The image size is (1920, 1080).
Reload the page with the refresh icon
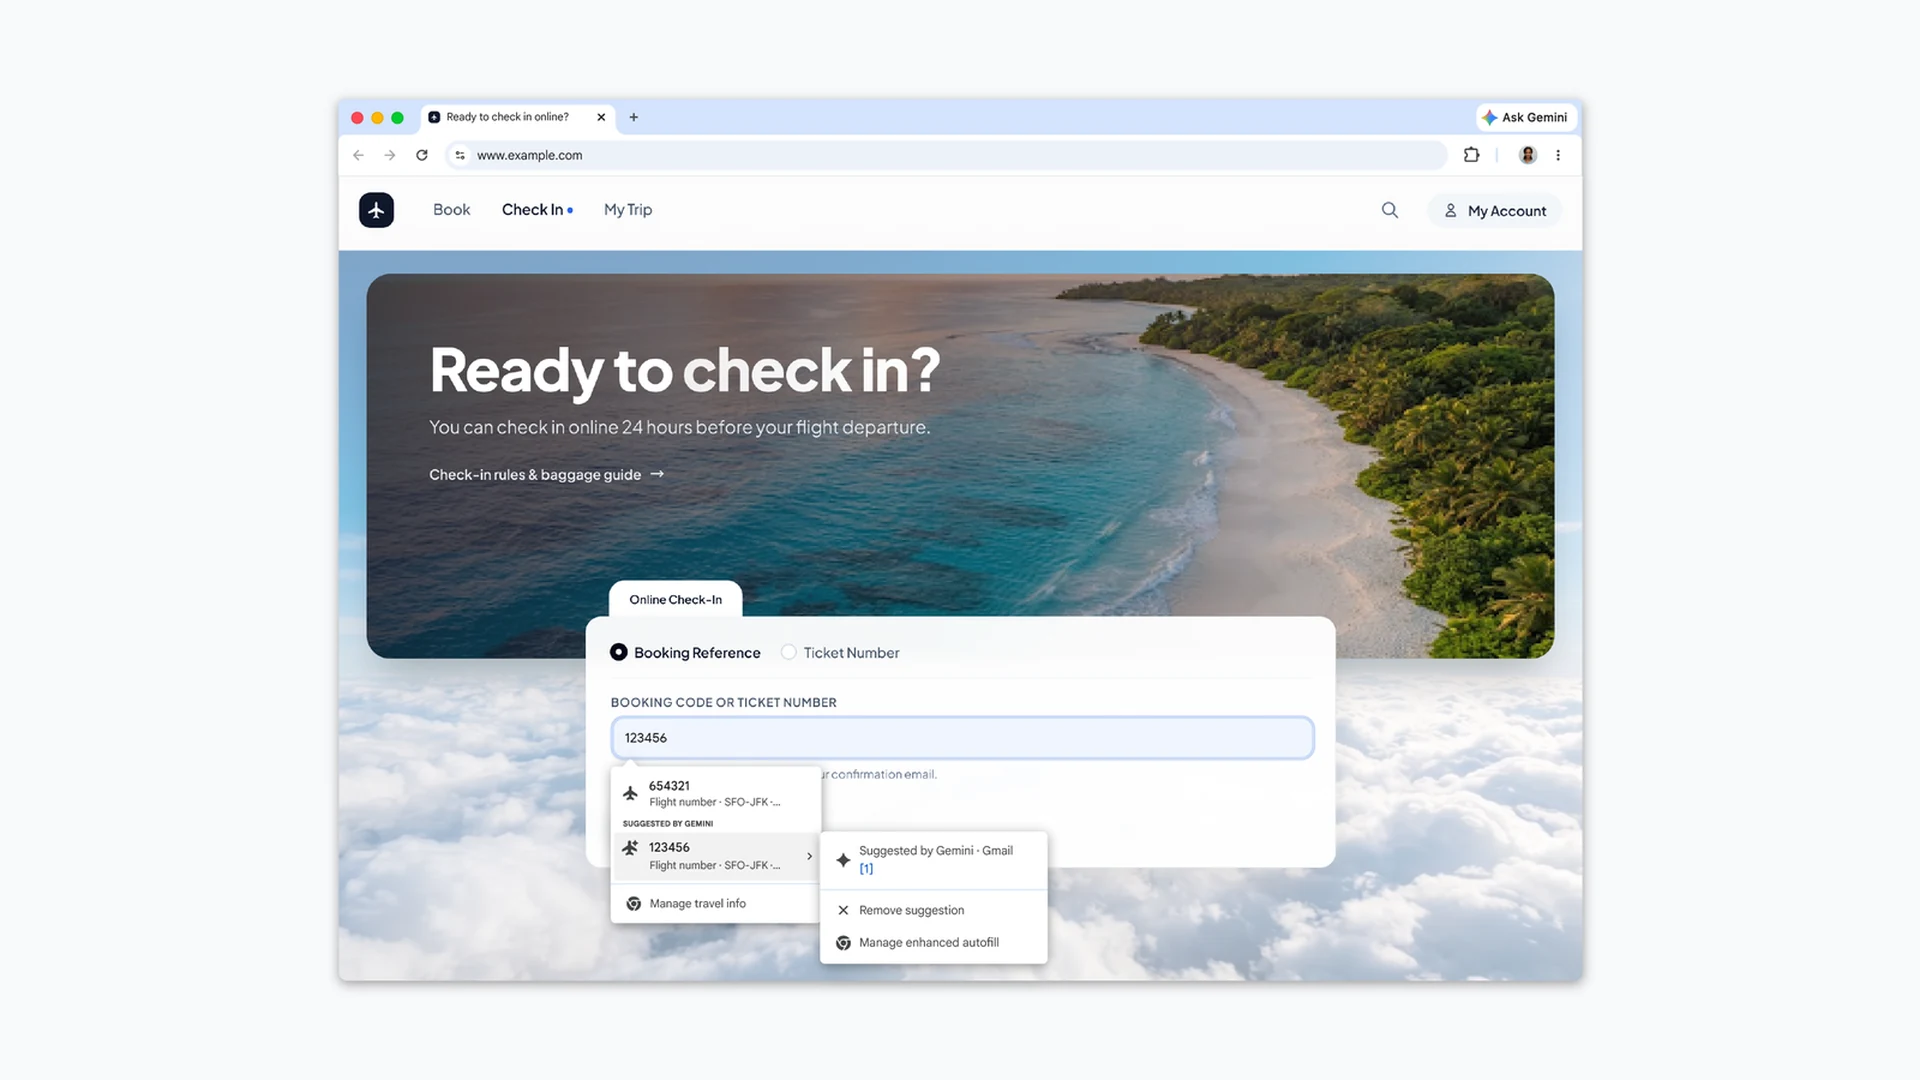tap(422, 155)
